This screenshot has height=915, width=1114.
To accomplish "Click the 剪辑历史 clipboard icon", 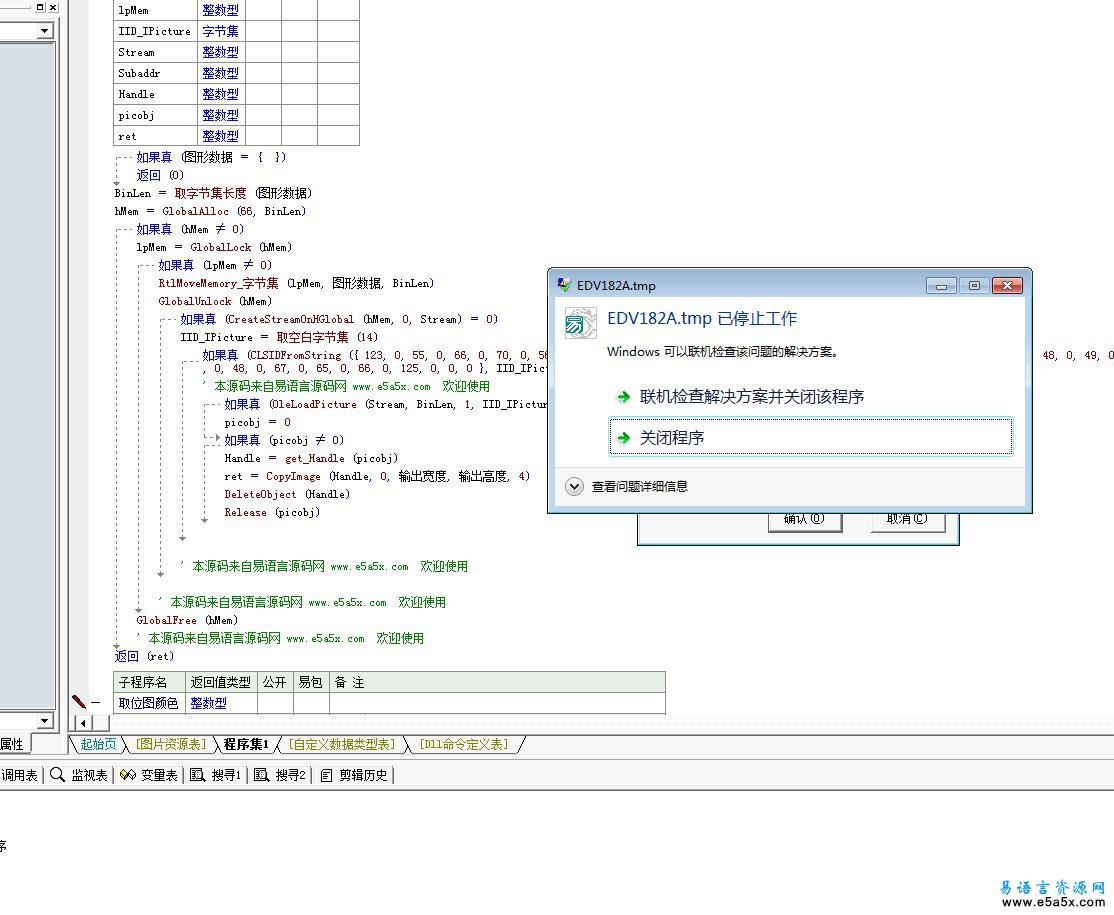I will click(326, 775).
